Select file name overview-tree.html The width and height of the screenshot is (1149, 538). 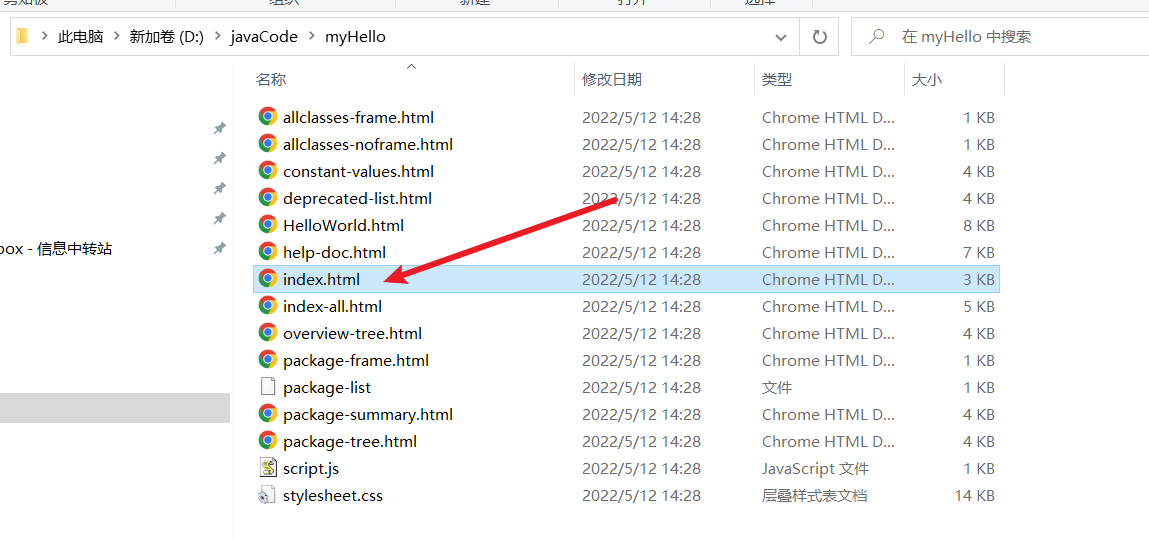click(x=352, y=334)
